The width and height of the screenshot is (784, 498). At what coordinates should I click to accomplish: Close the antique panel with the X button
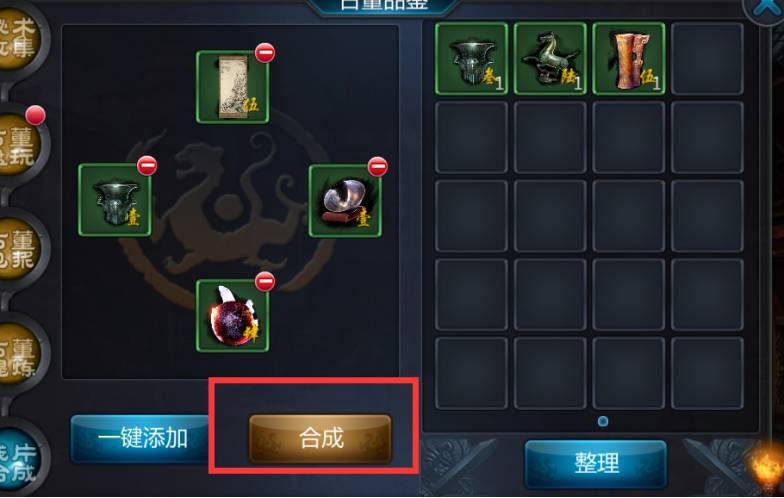coord(764,8)
